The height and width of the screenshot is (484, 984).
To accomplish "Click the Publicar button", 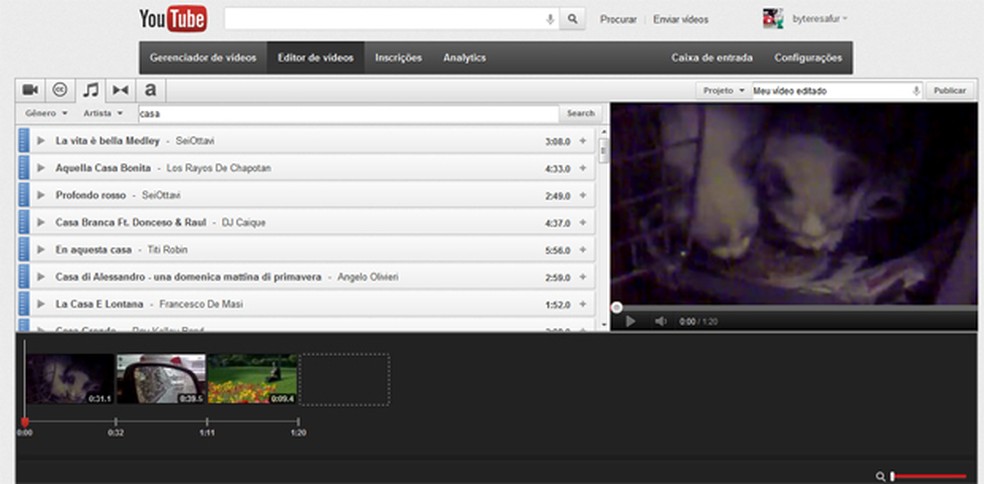I will [x=949, y=91].
